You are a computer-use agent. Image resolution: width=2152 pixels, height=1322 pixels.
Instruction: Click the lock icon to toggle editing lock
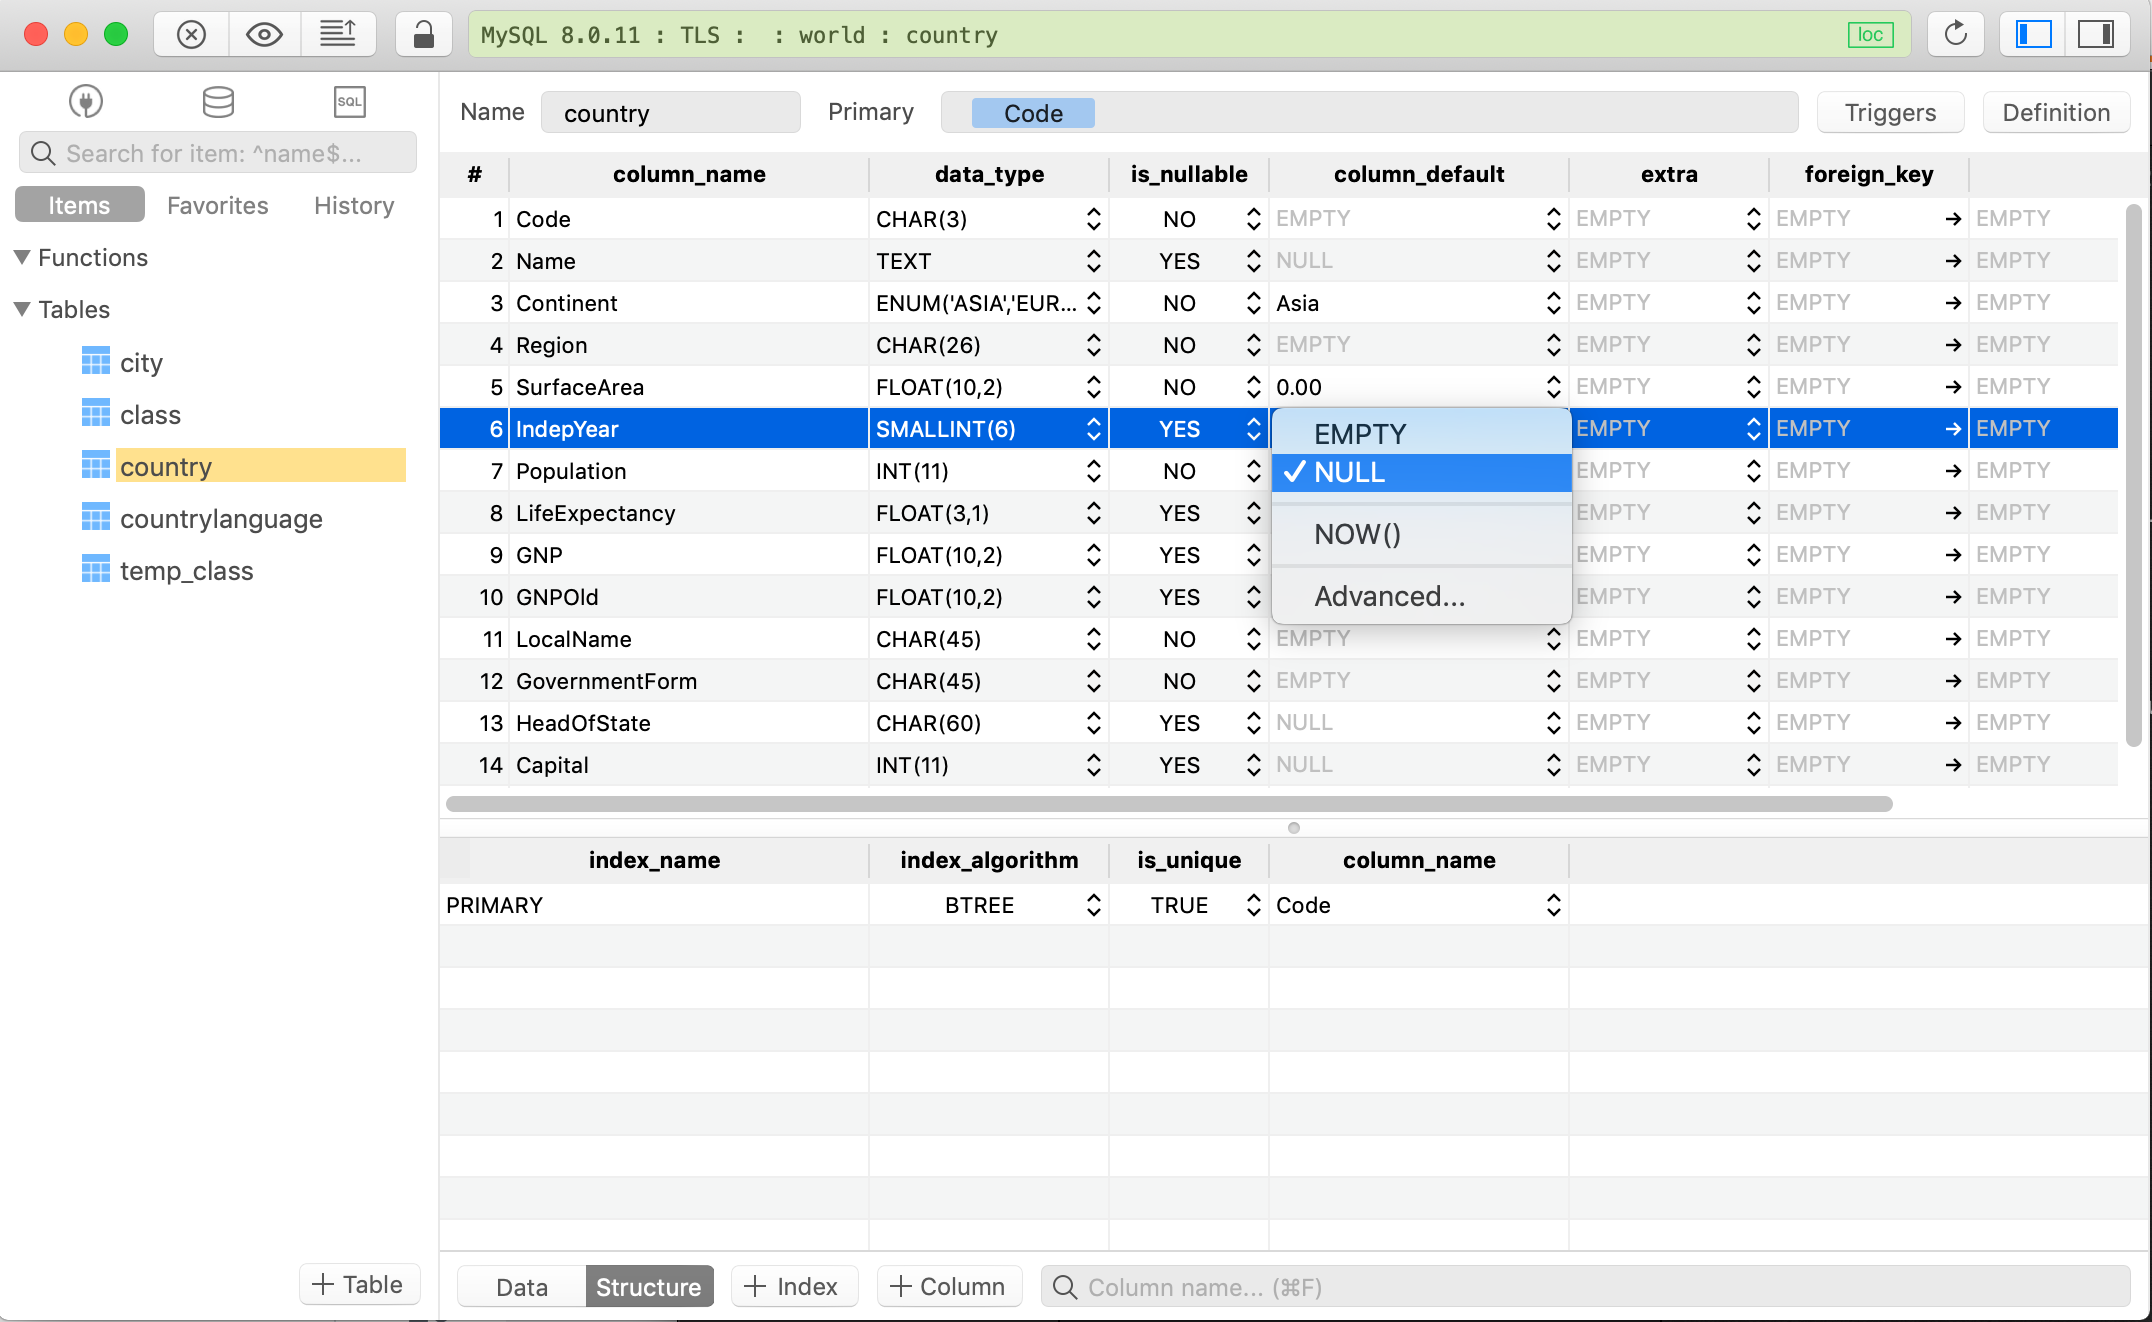[423, 33]
